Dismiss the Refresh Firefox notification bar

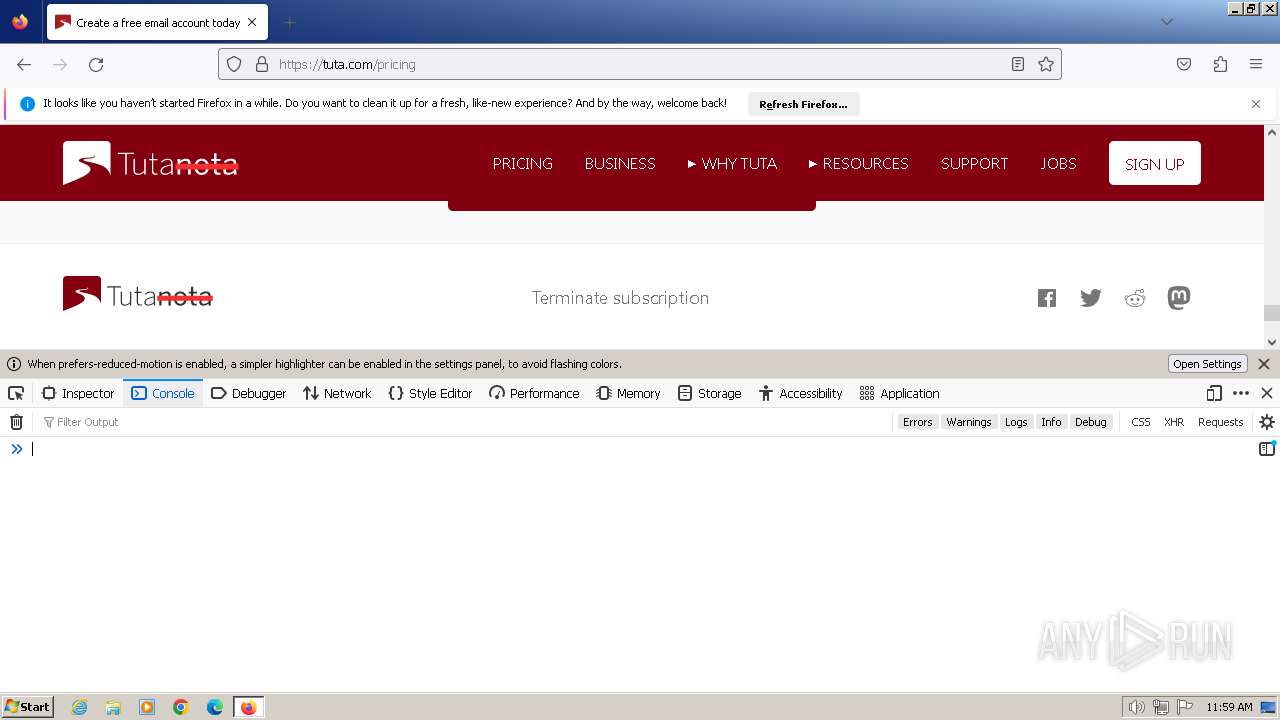point(1256,104)
